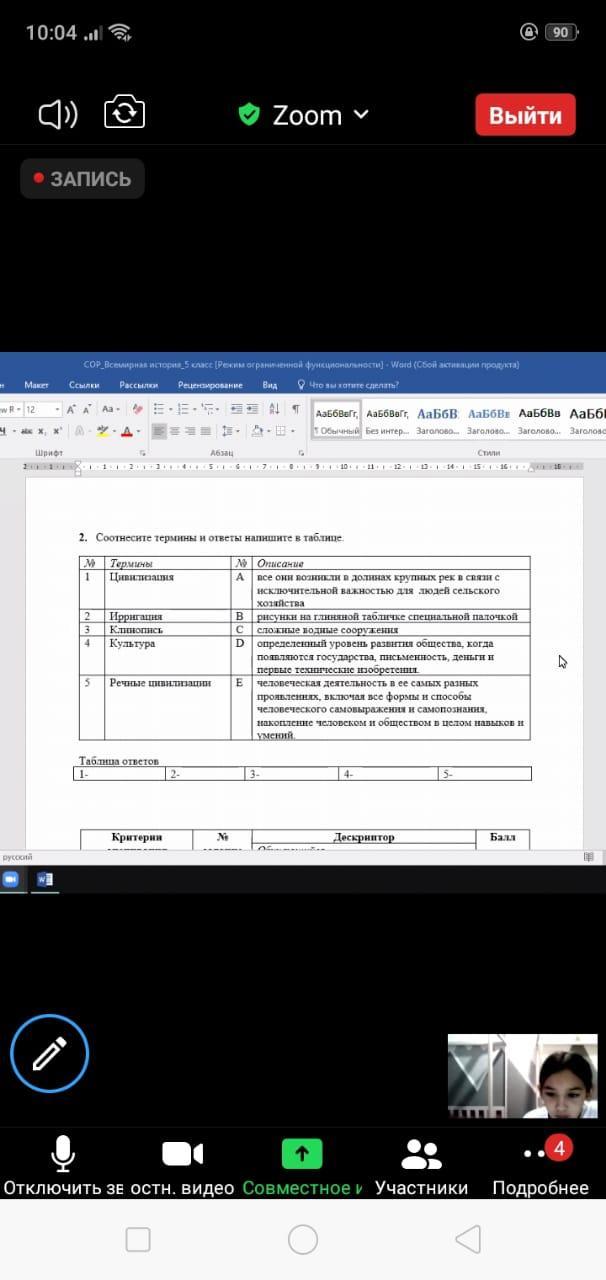Image resolution: width=606 pixels, height=1280 pixels.
Task: Click the 'Что вы хотите сделать?' search box
Action: point(348,385)
